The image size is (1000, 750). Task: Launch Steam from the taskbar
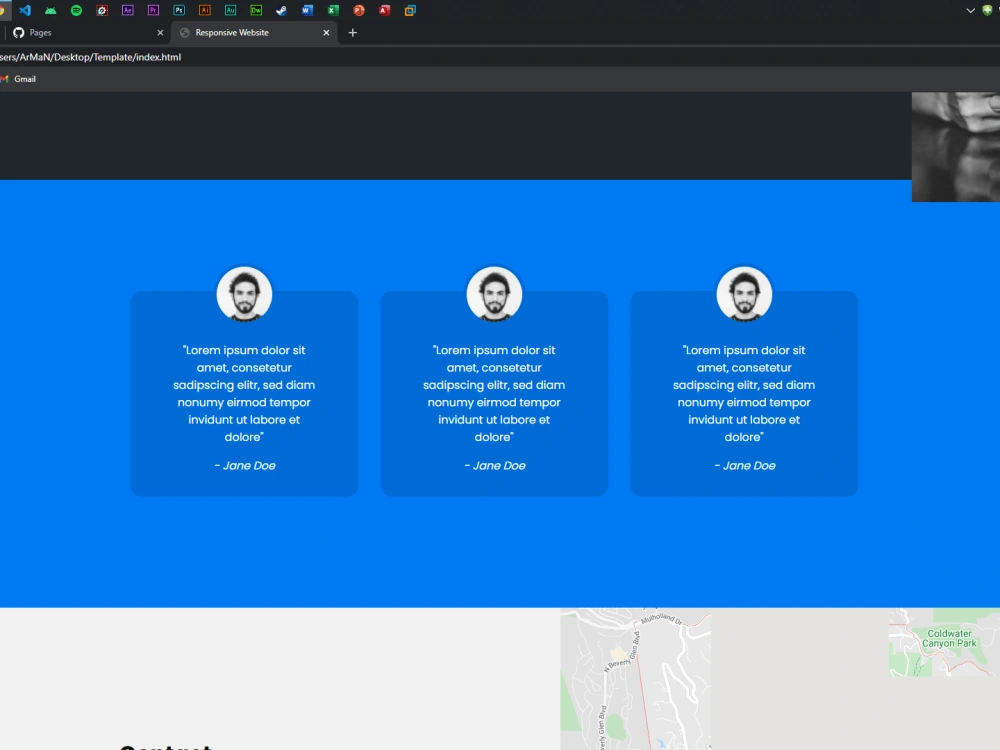282,10
